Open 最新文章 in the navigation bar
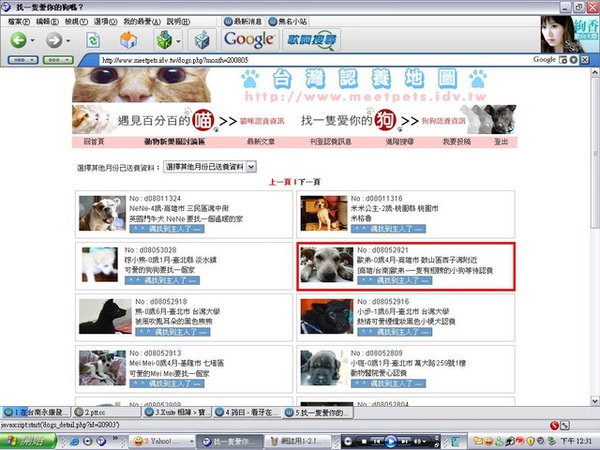Screen dimensions: 600x450 [261, 142]
